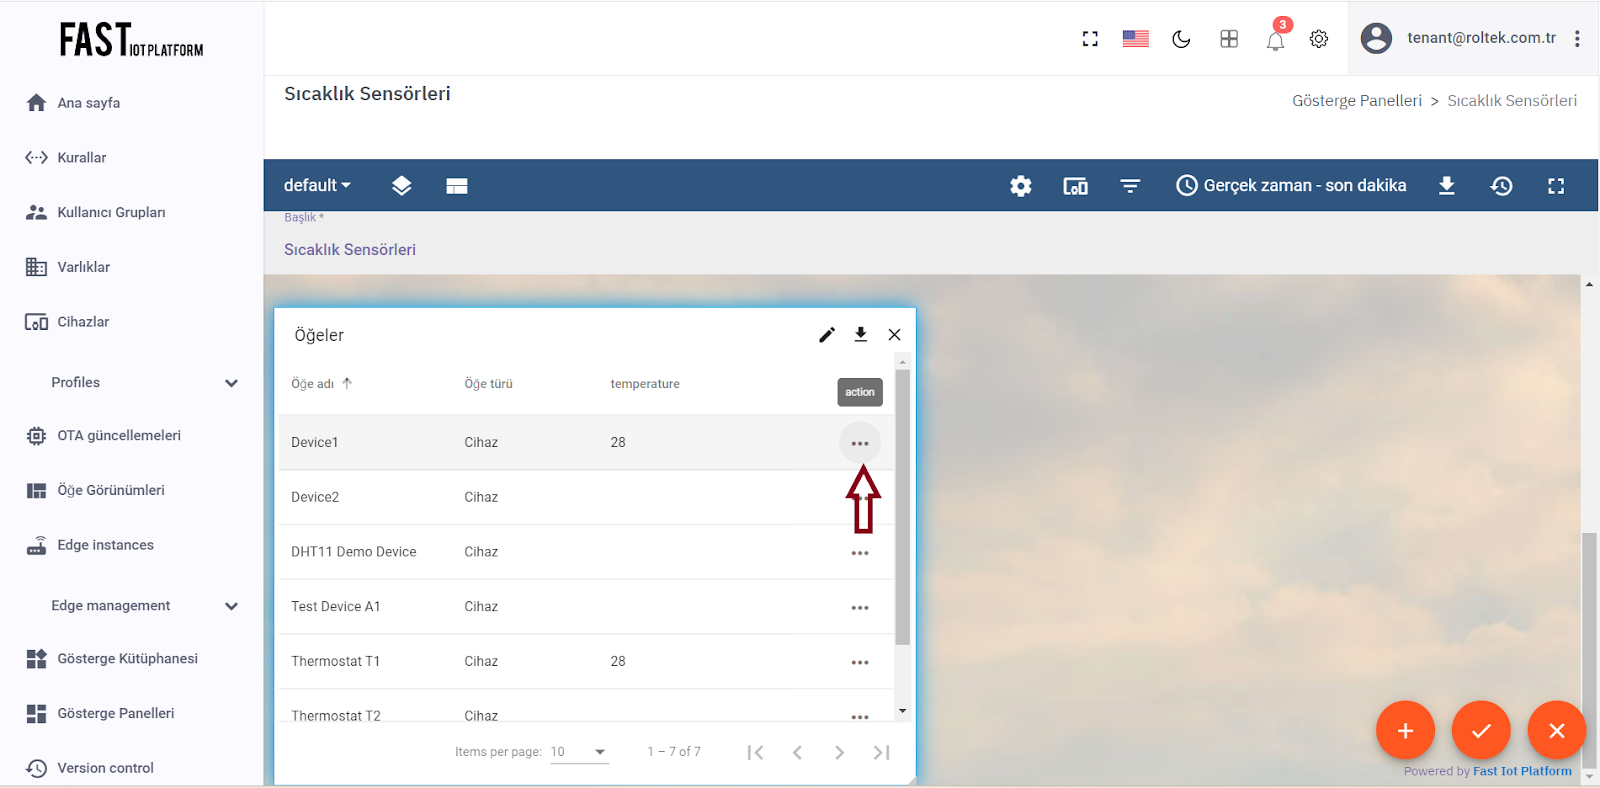Image resolution: width=1600 pixels, height=788 pixels.
Task: Open actions menu for DHT11 Demo Device
Action: point(860,553)
